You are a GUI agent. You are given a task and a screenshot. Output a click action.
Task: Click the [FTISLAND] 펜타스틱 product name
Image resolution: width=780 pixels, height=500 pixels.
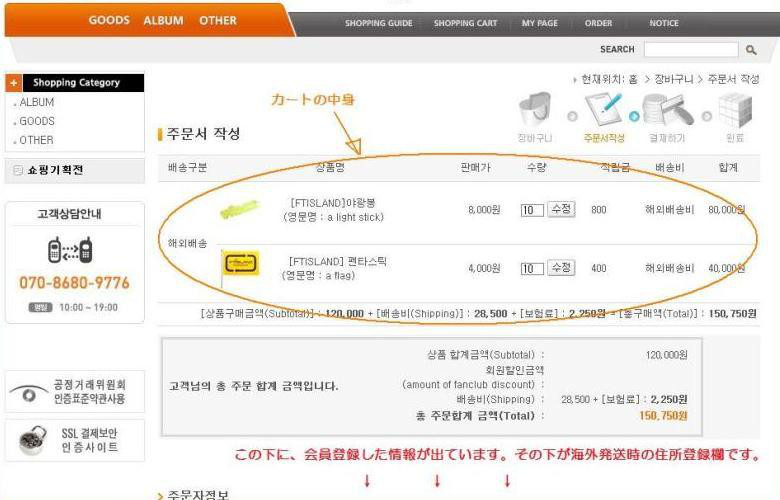338,261
